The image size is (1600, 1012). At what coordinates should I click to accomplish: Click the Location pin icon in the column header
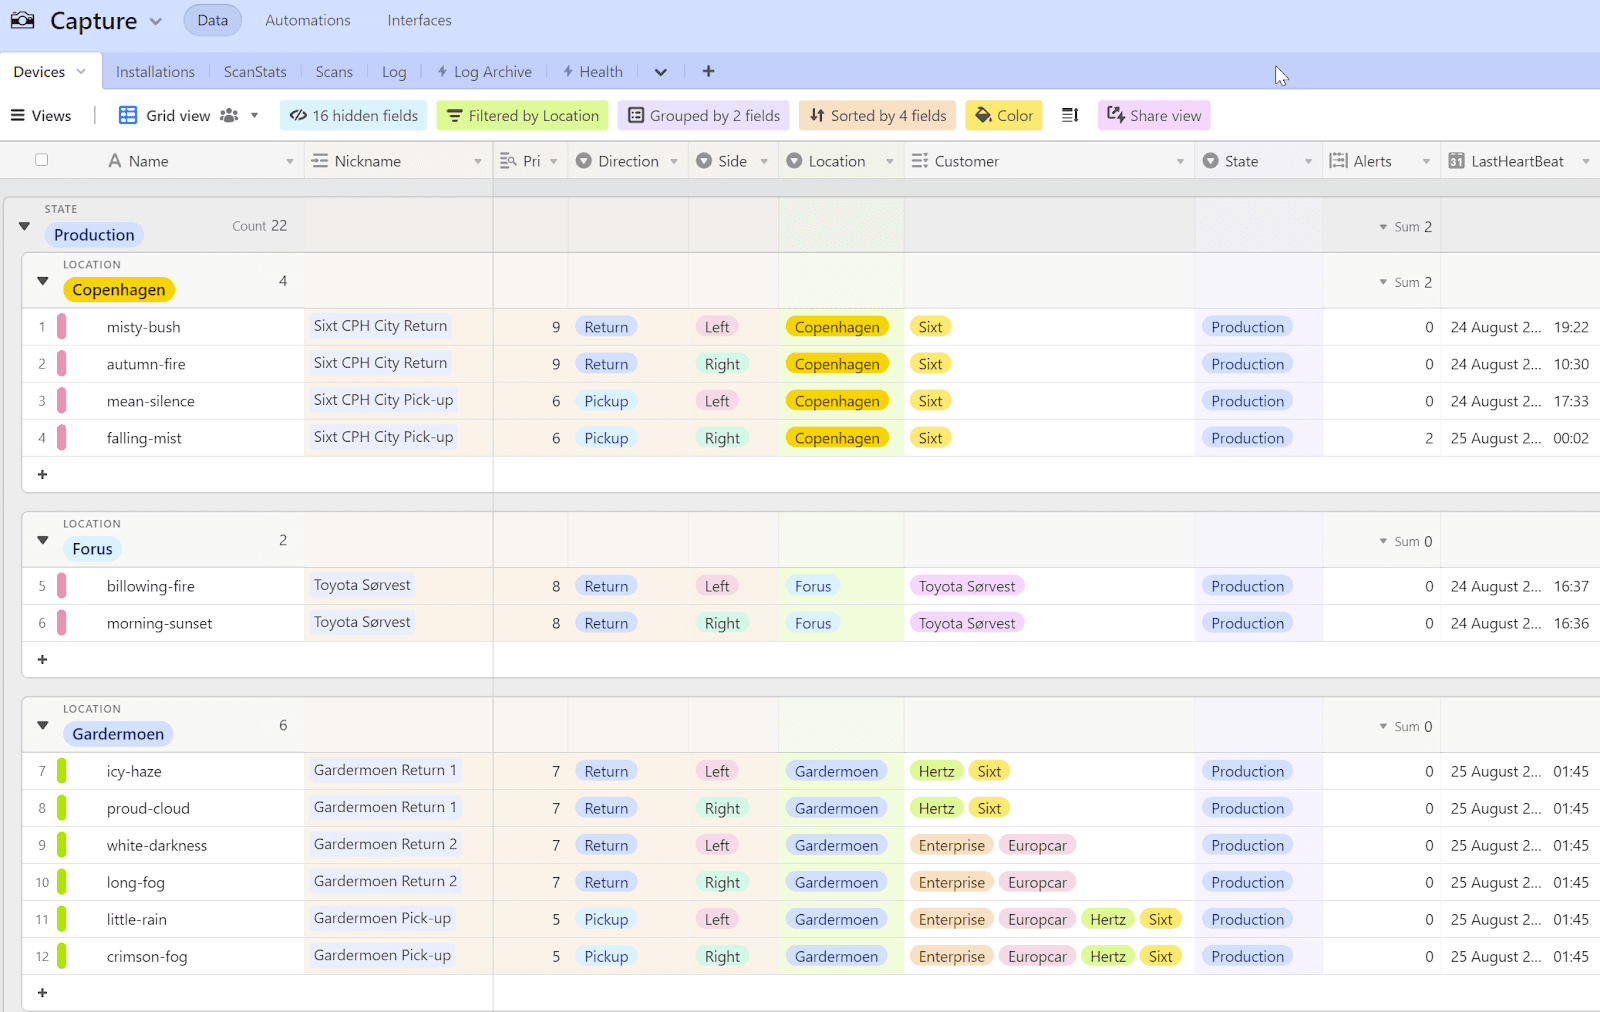[793, 160]
